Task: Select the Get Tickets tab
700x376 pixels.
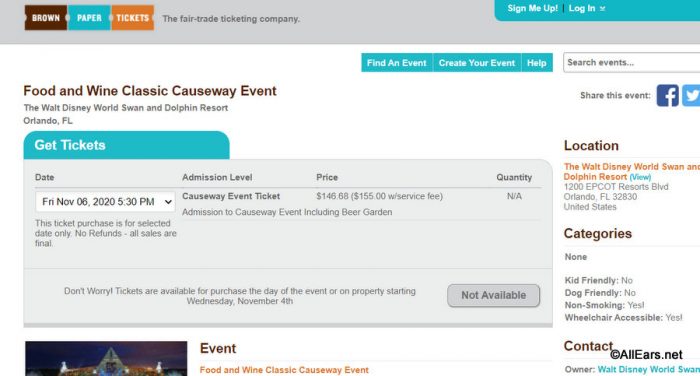Action: tap(126, 145)
